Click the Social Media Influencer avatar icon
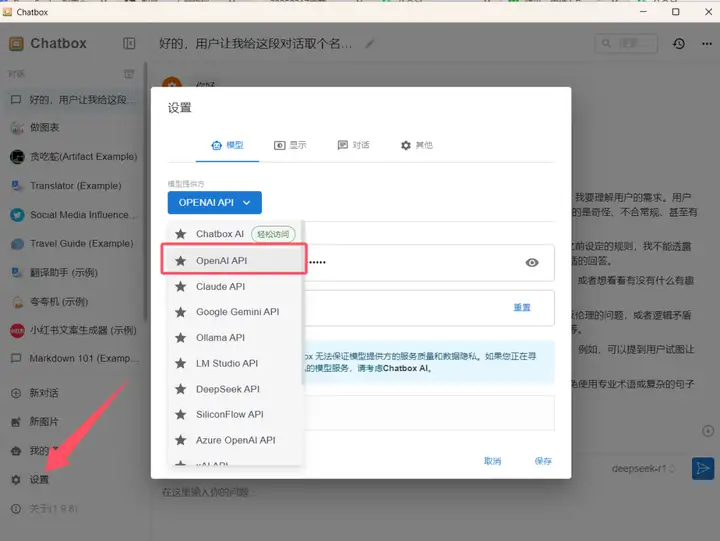 click(x=17, y=215)
